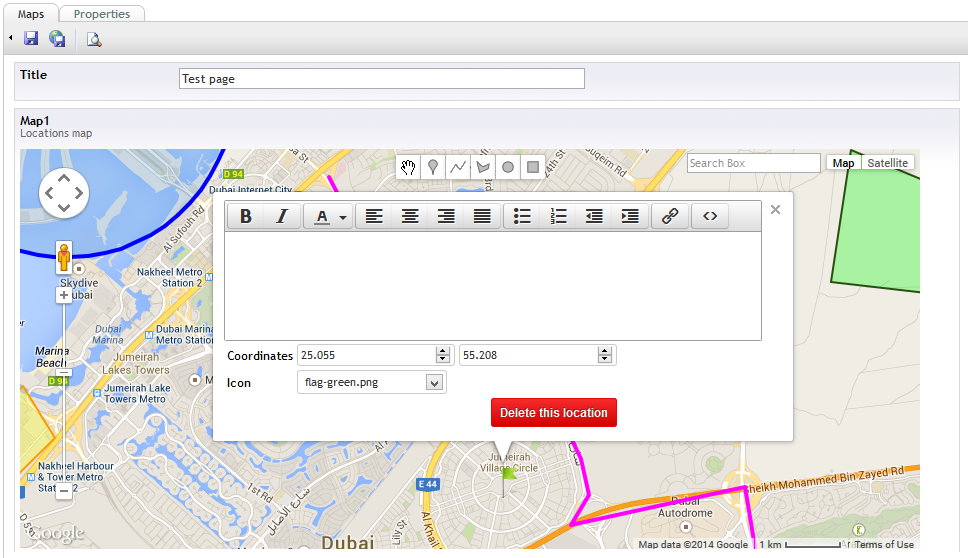This screenshot has height=558, width=968.
Task: Select the polygon drawing tool
Action: (x=483, y=167)
